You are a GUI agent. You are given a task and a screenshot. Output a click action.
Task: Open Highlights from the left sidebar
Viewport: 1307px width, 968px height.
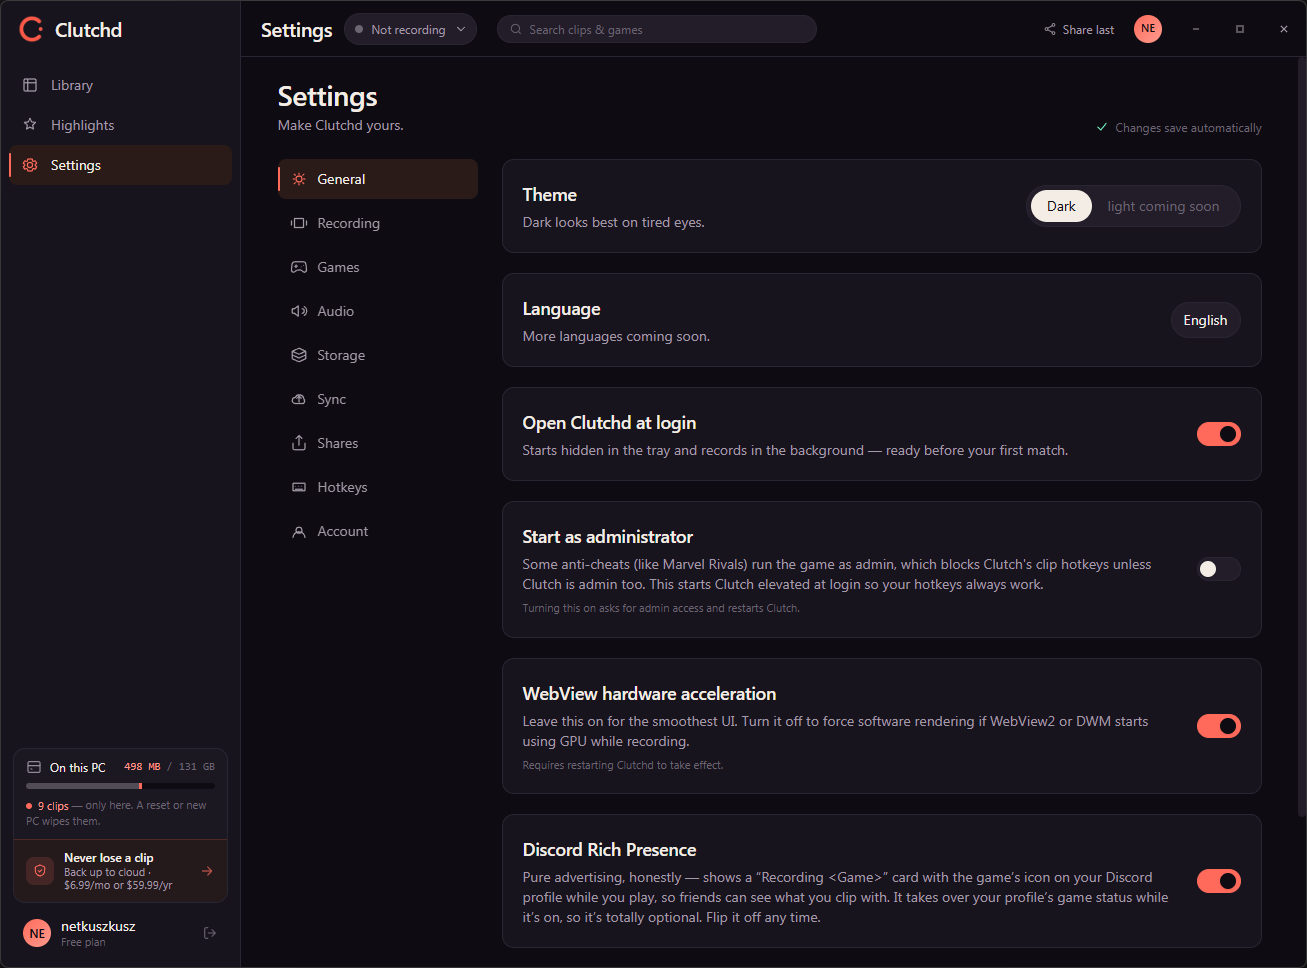[120, 125]
